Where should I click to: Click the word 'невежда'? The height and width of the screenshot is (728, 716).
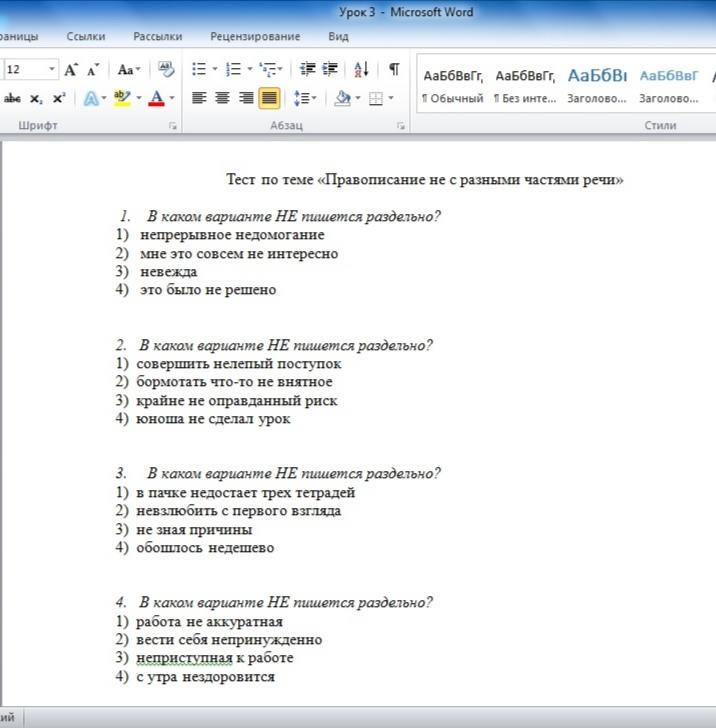pos(169,272)
